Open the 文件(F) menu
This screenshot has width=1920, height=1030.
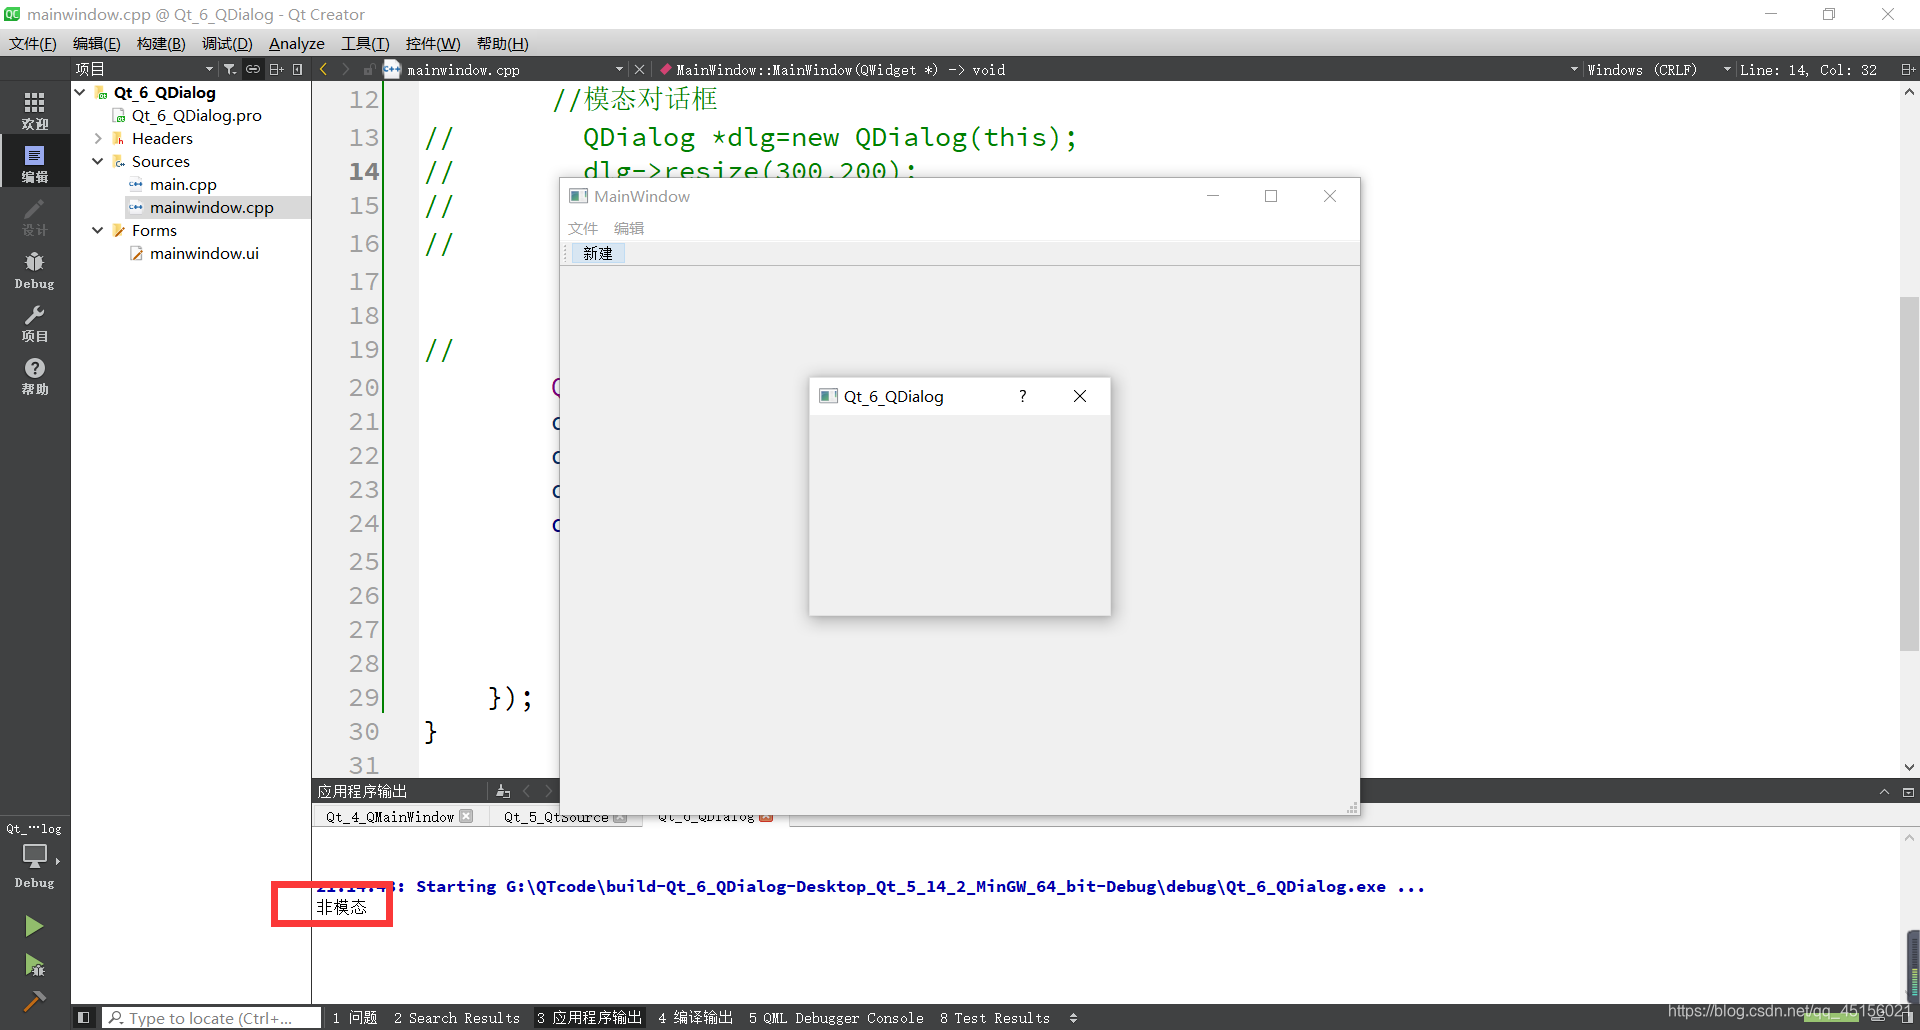pyautogui.click(x=33, y=43)
